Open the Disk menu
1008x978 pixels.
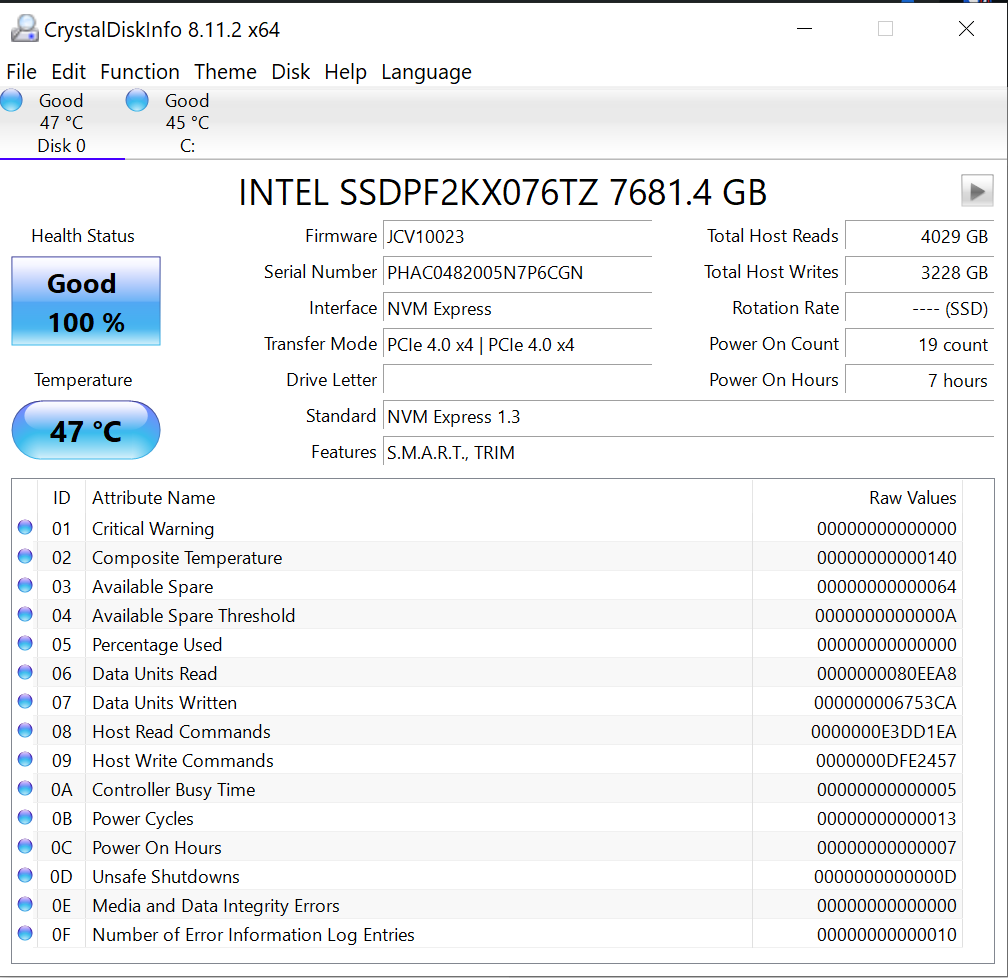coord(291,72)
